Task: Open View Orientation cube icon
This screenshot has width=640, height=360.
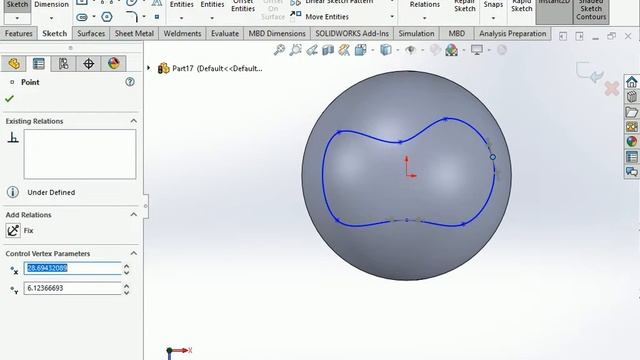Action: click(360, 50)
